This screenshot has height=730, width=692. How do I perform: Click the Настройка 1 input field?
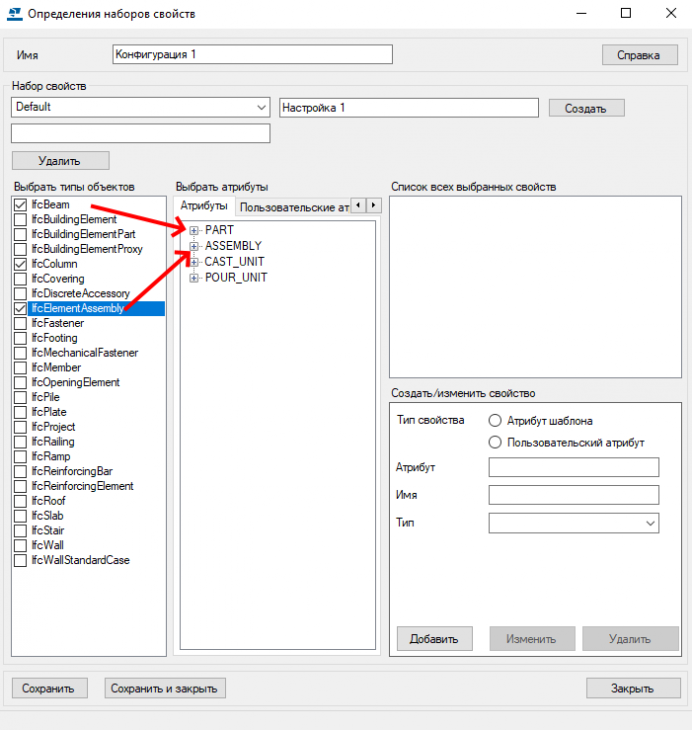409,108
